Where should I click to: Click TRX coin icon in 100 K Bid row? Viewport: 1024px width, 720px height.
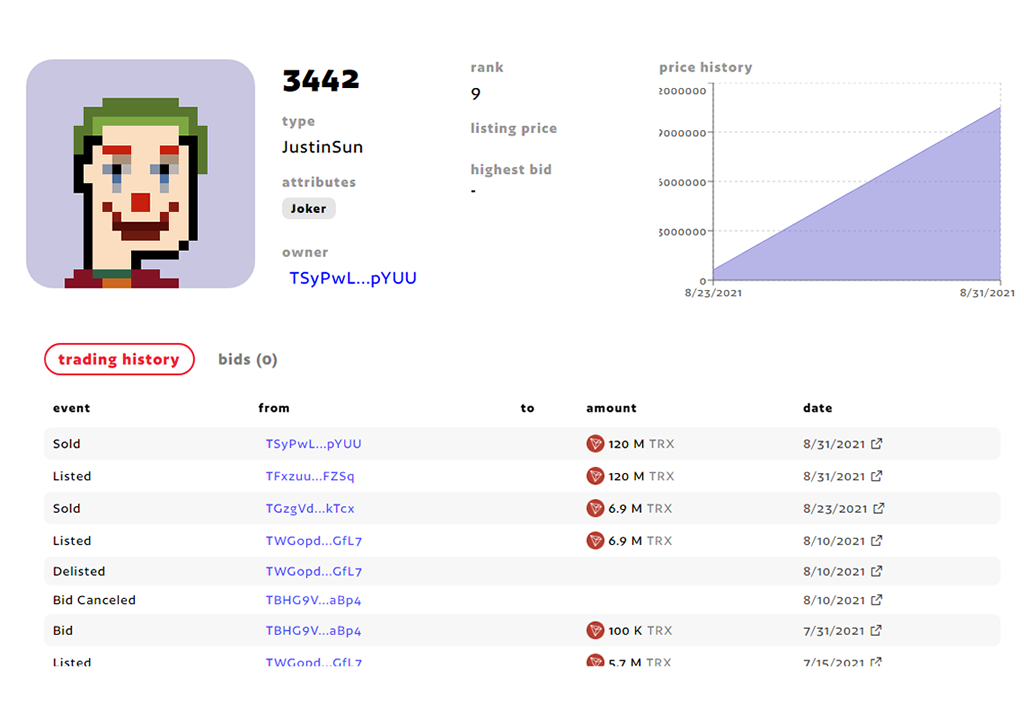pos(595,631)
